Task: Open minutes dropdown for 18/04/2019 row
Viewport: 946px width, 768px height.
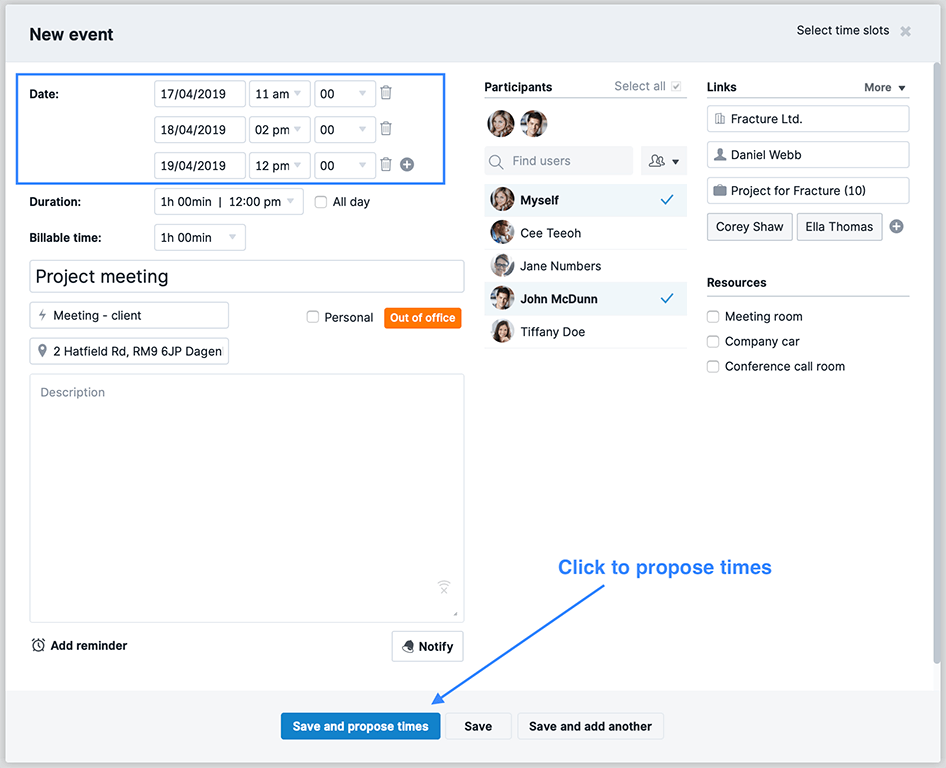Action: 345,130
